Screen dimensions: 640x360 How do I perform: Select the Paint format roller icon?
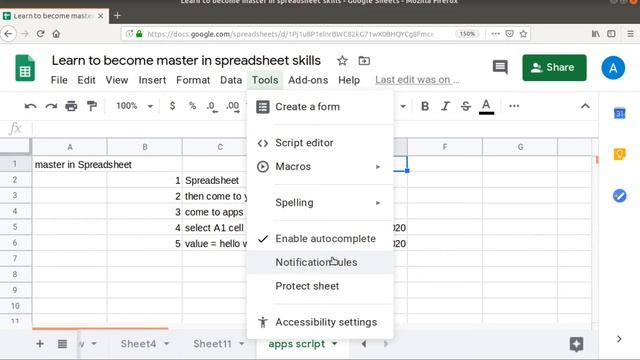point(91,106)
